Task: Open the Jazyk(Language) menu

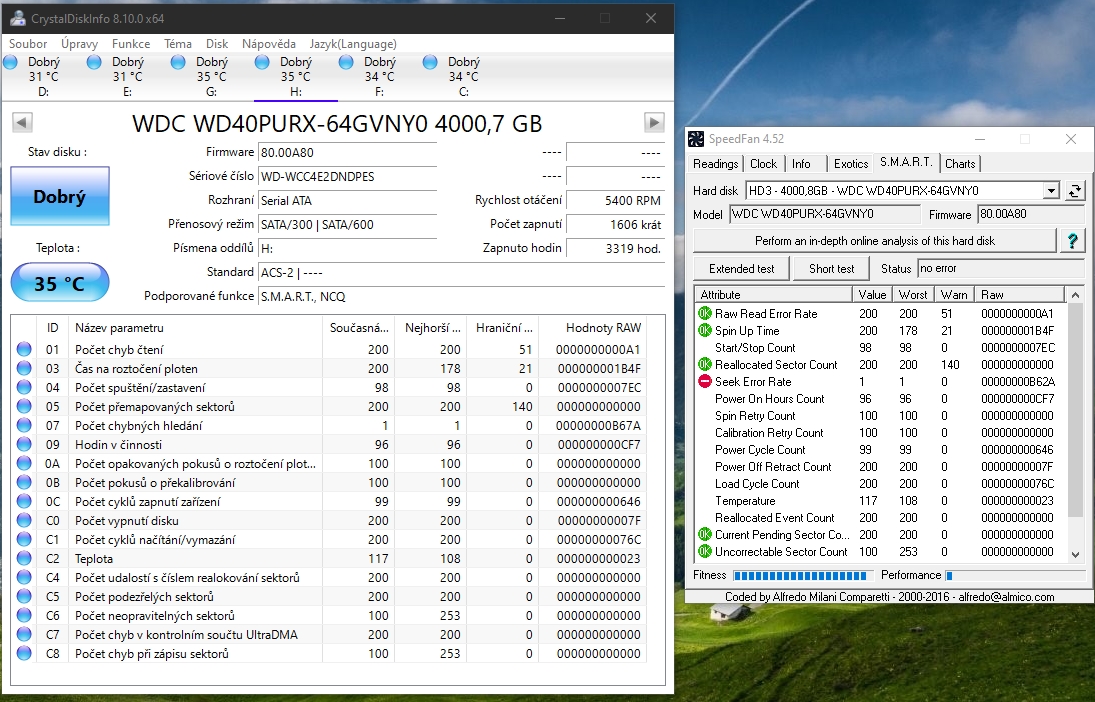Action: pos(353,44)
